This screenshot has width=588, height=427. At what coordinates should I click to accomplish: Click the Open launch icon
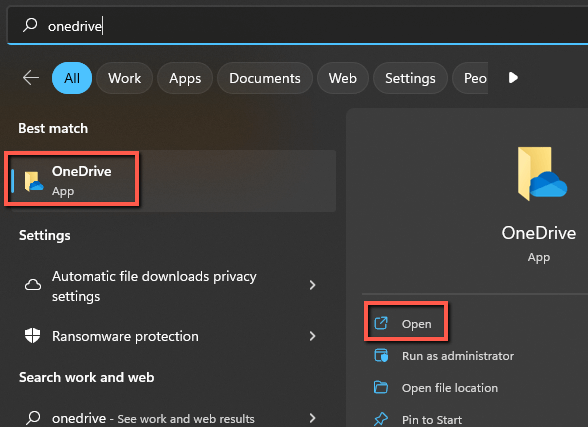381,323
